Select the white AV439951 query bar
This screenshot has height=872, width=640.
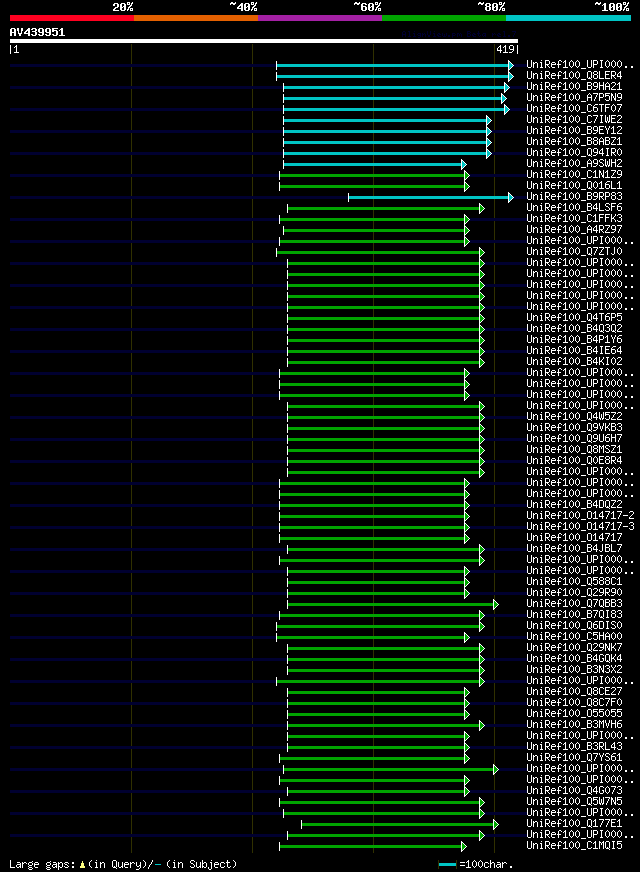[264, 41]
